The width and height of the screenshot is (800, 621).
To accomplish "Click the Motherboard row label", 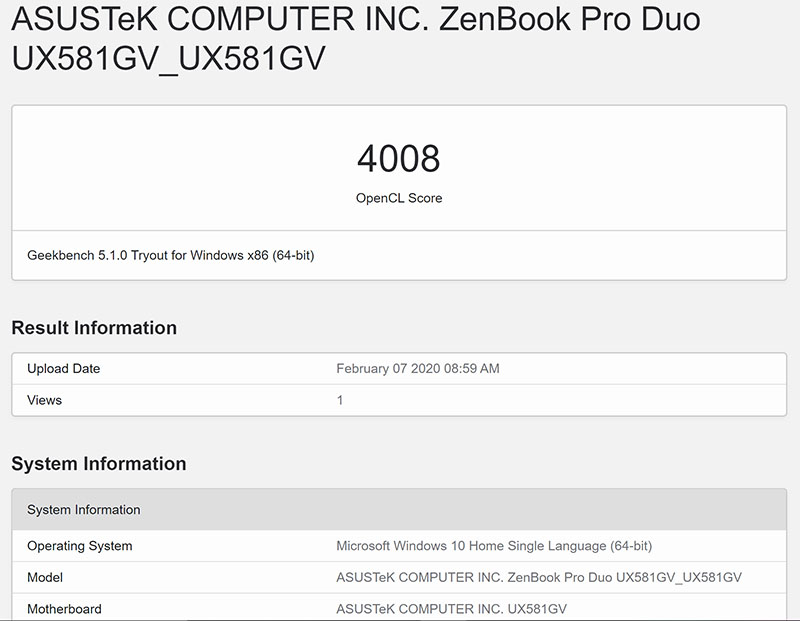I will pos(64,609).
